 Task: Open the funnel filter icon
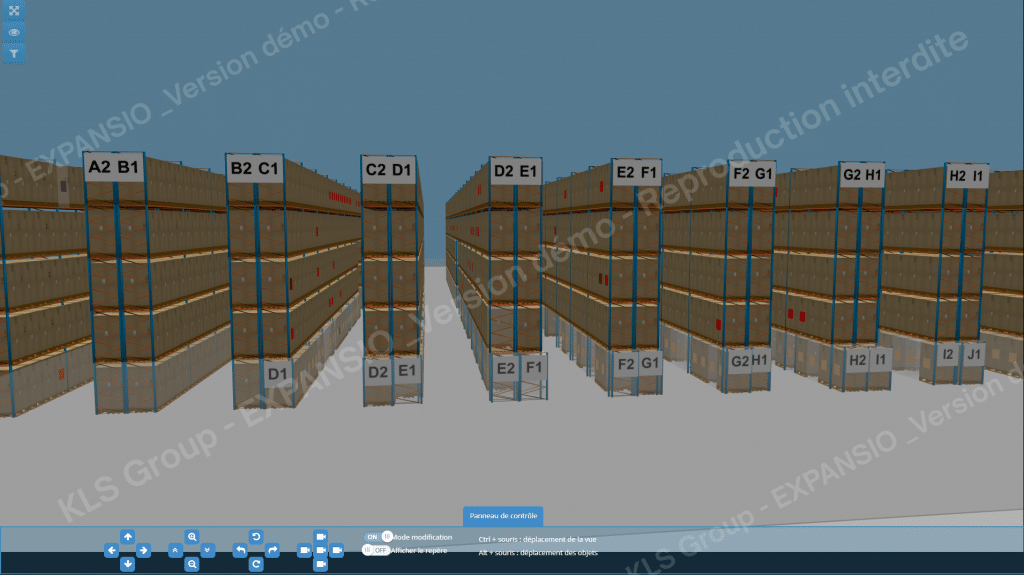(x=14, y=54)
